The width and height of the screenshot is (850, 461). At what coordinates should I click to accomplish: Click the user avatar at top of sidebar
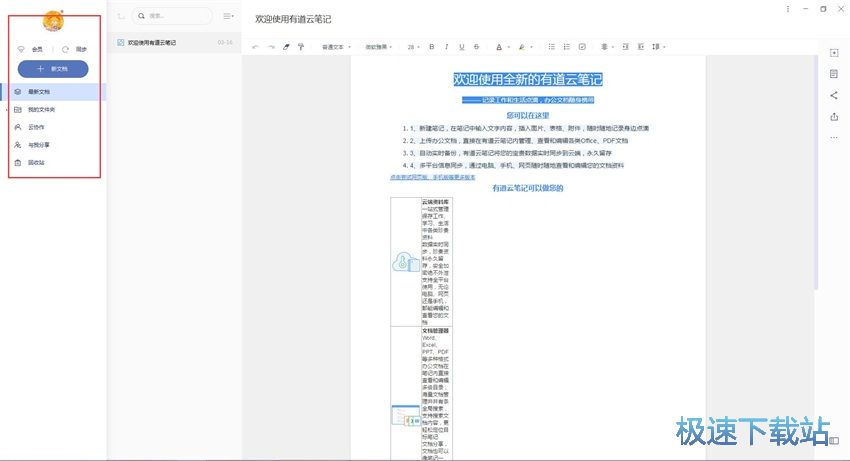(53, 21)
